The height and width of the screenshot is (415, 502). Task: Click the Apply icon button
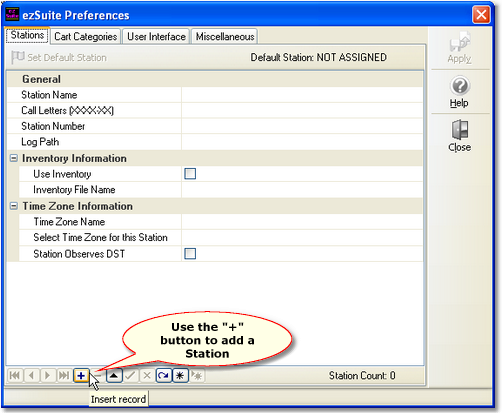click(459, 48)
